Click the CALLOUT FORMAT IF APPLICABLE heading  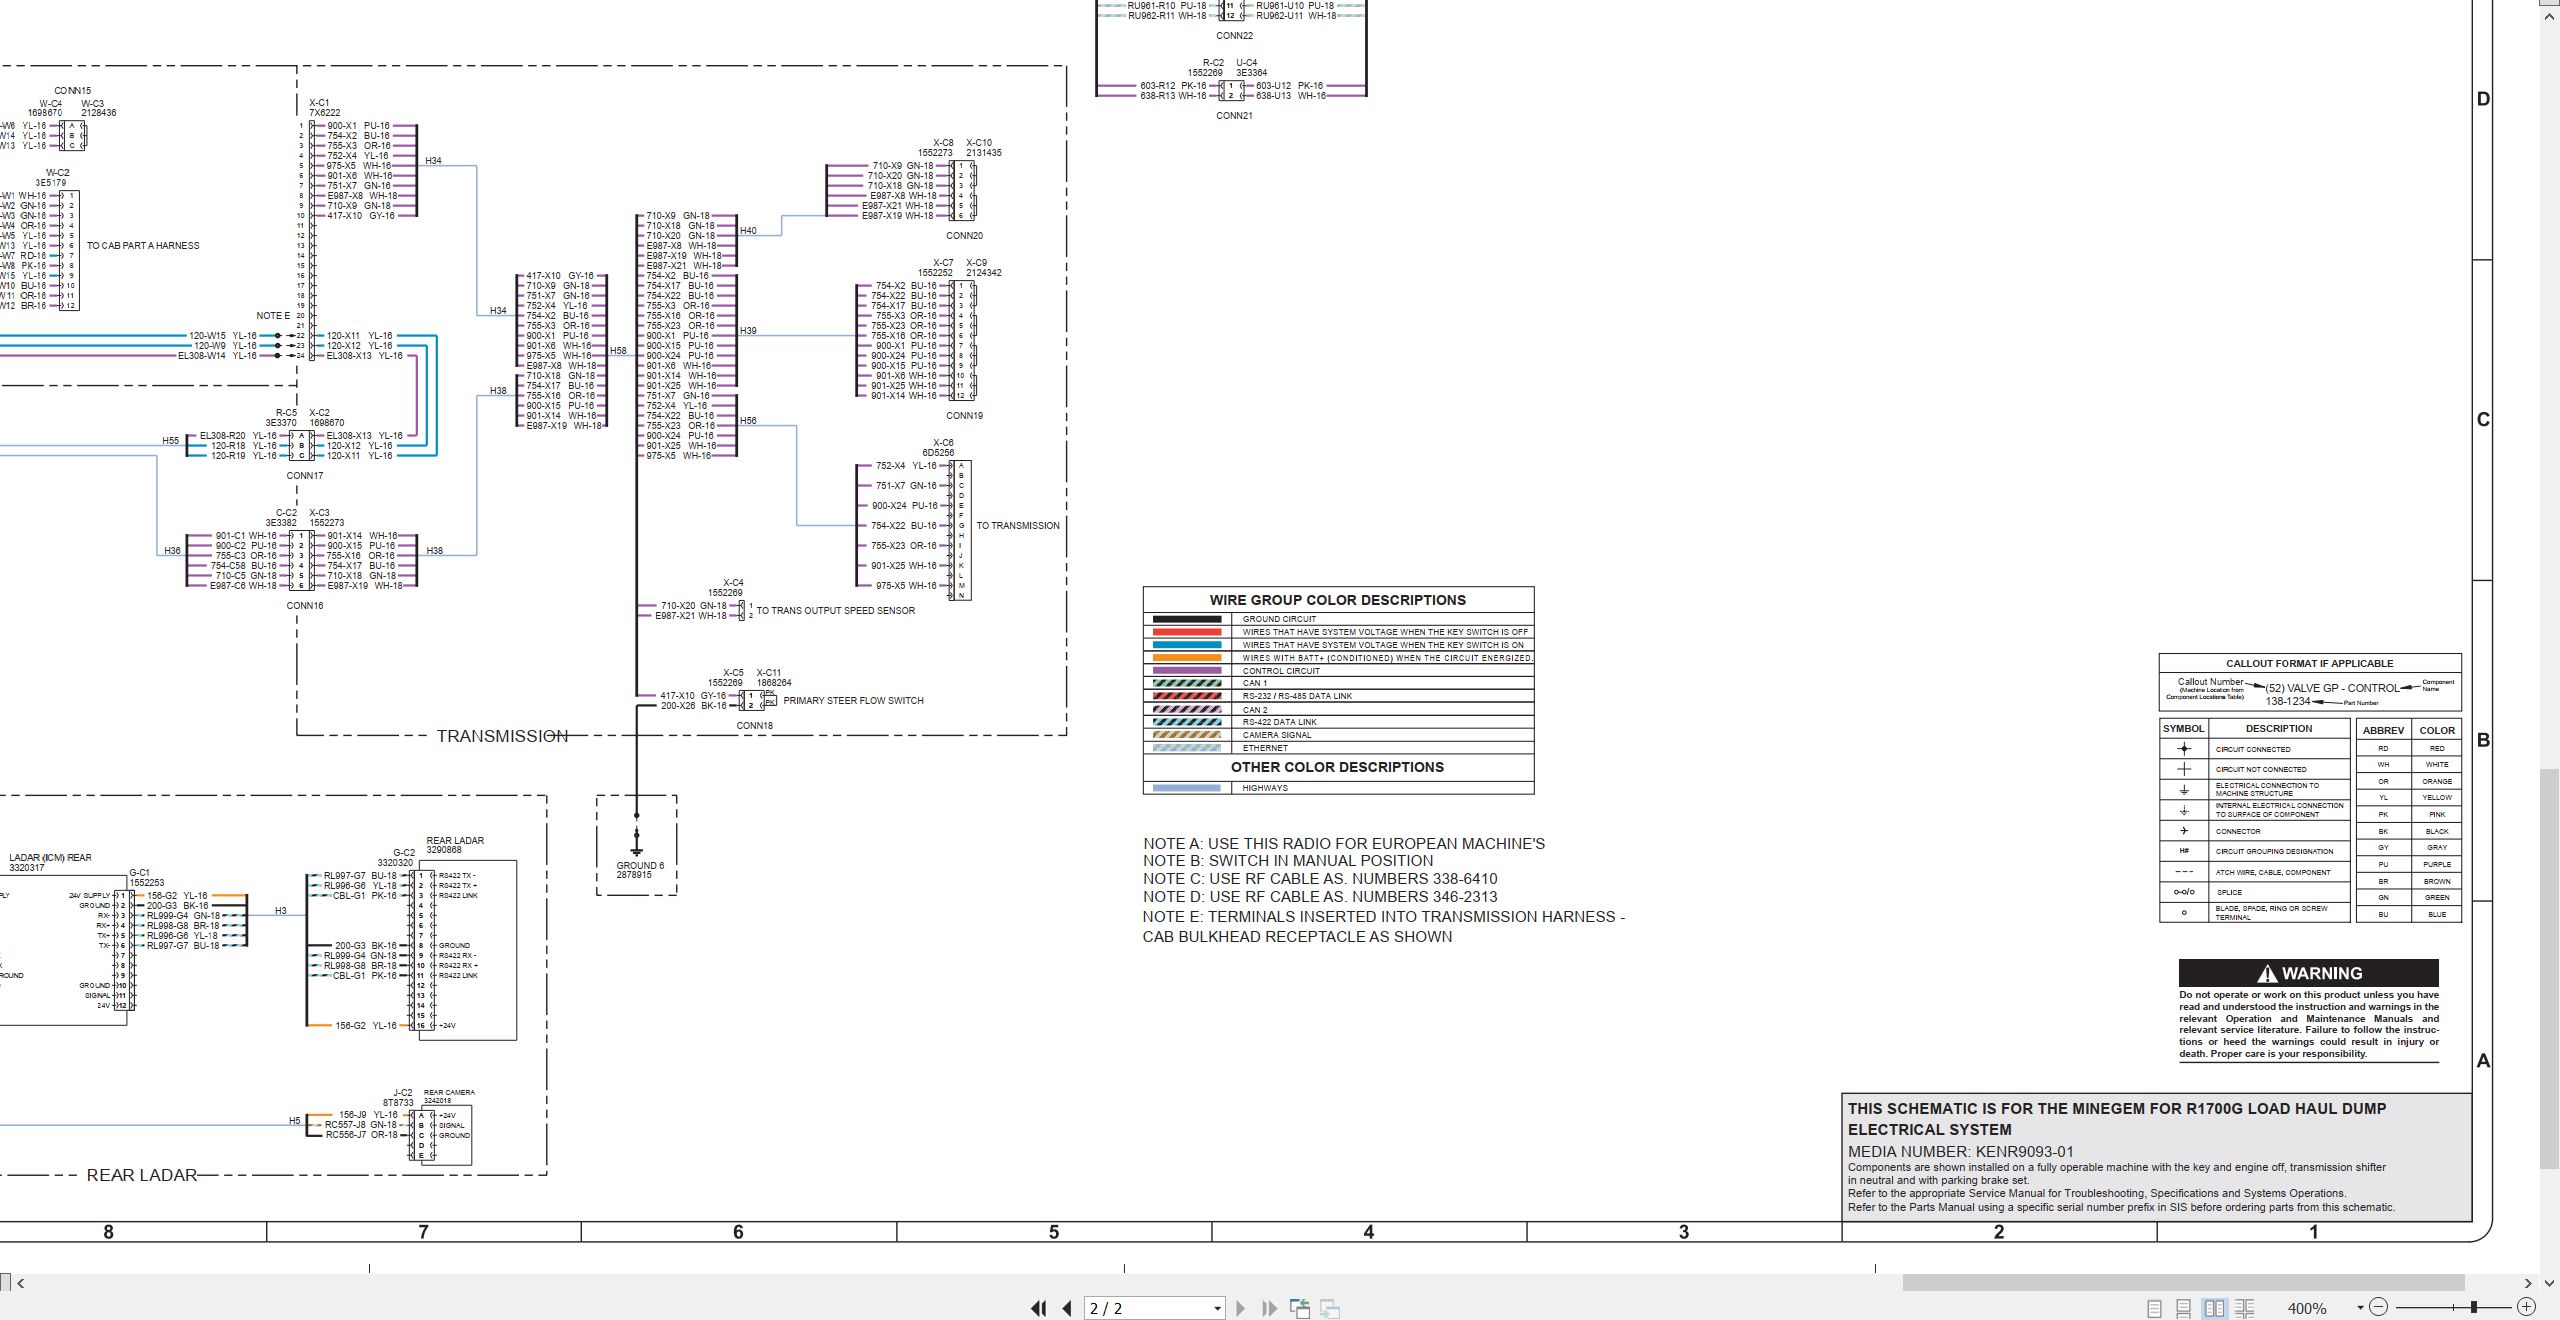(2309, 663)
